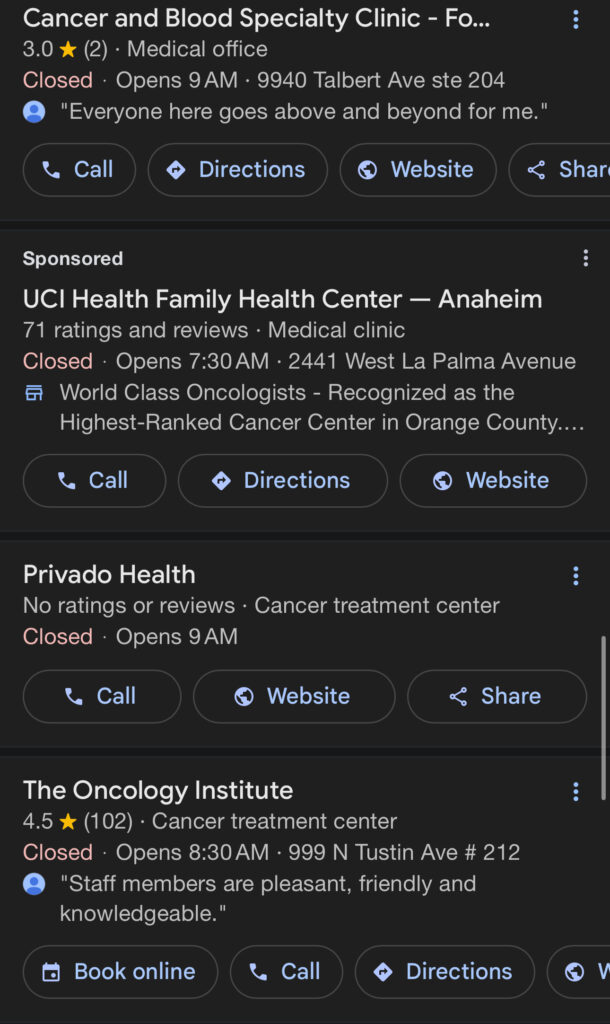Click the reviewer avatar icon under Oncology Institute
610x1024 pixels.
(x=34, y=884)
